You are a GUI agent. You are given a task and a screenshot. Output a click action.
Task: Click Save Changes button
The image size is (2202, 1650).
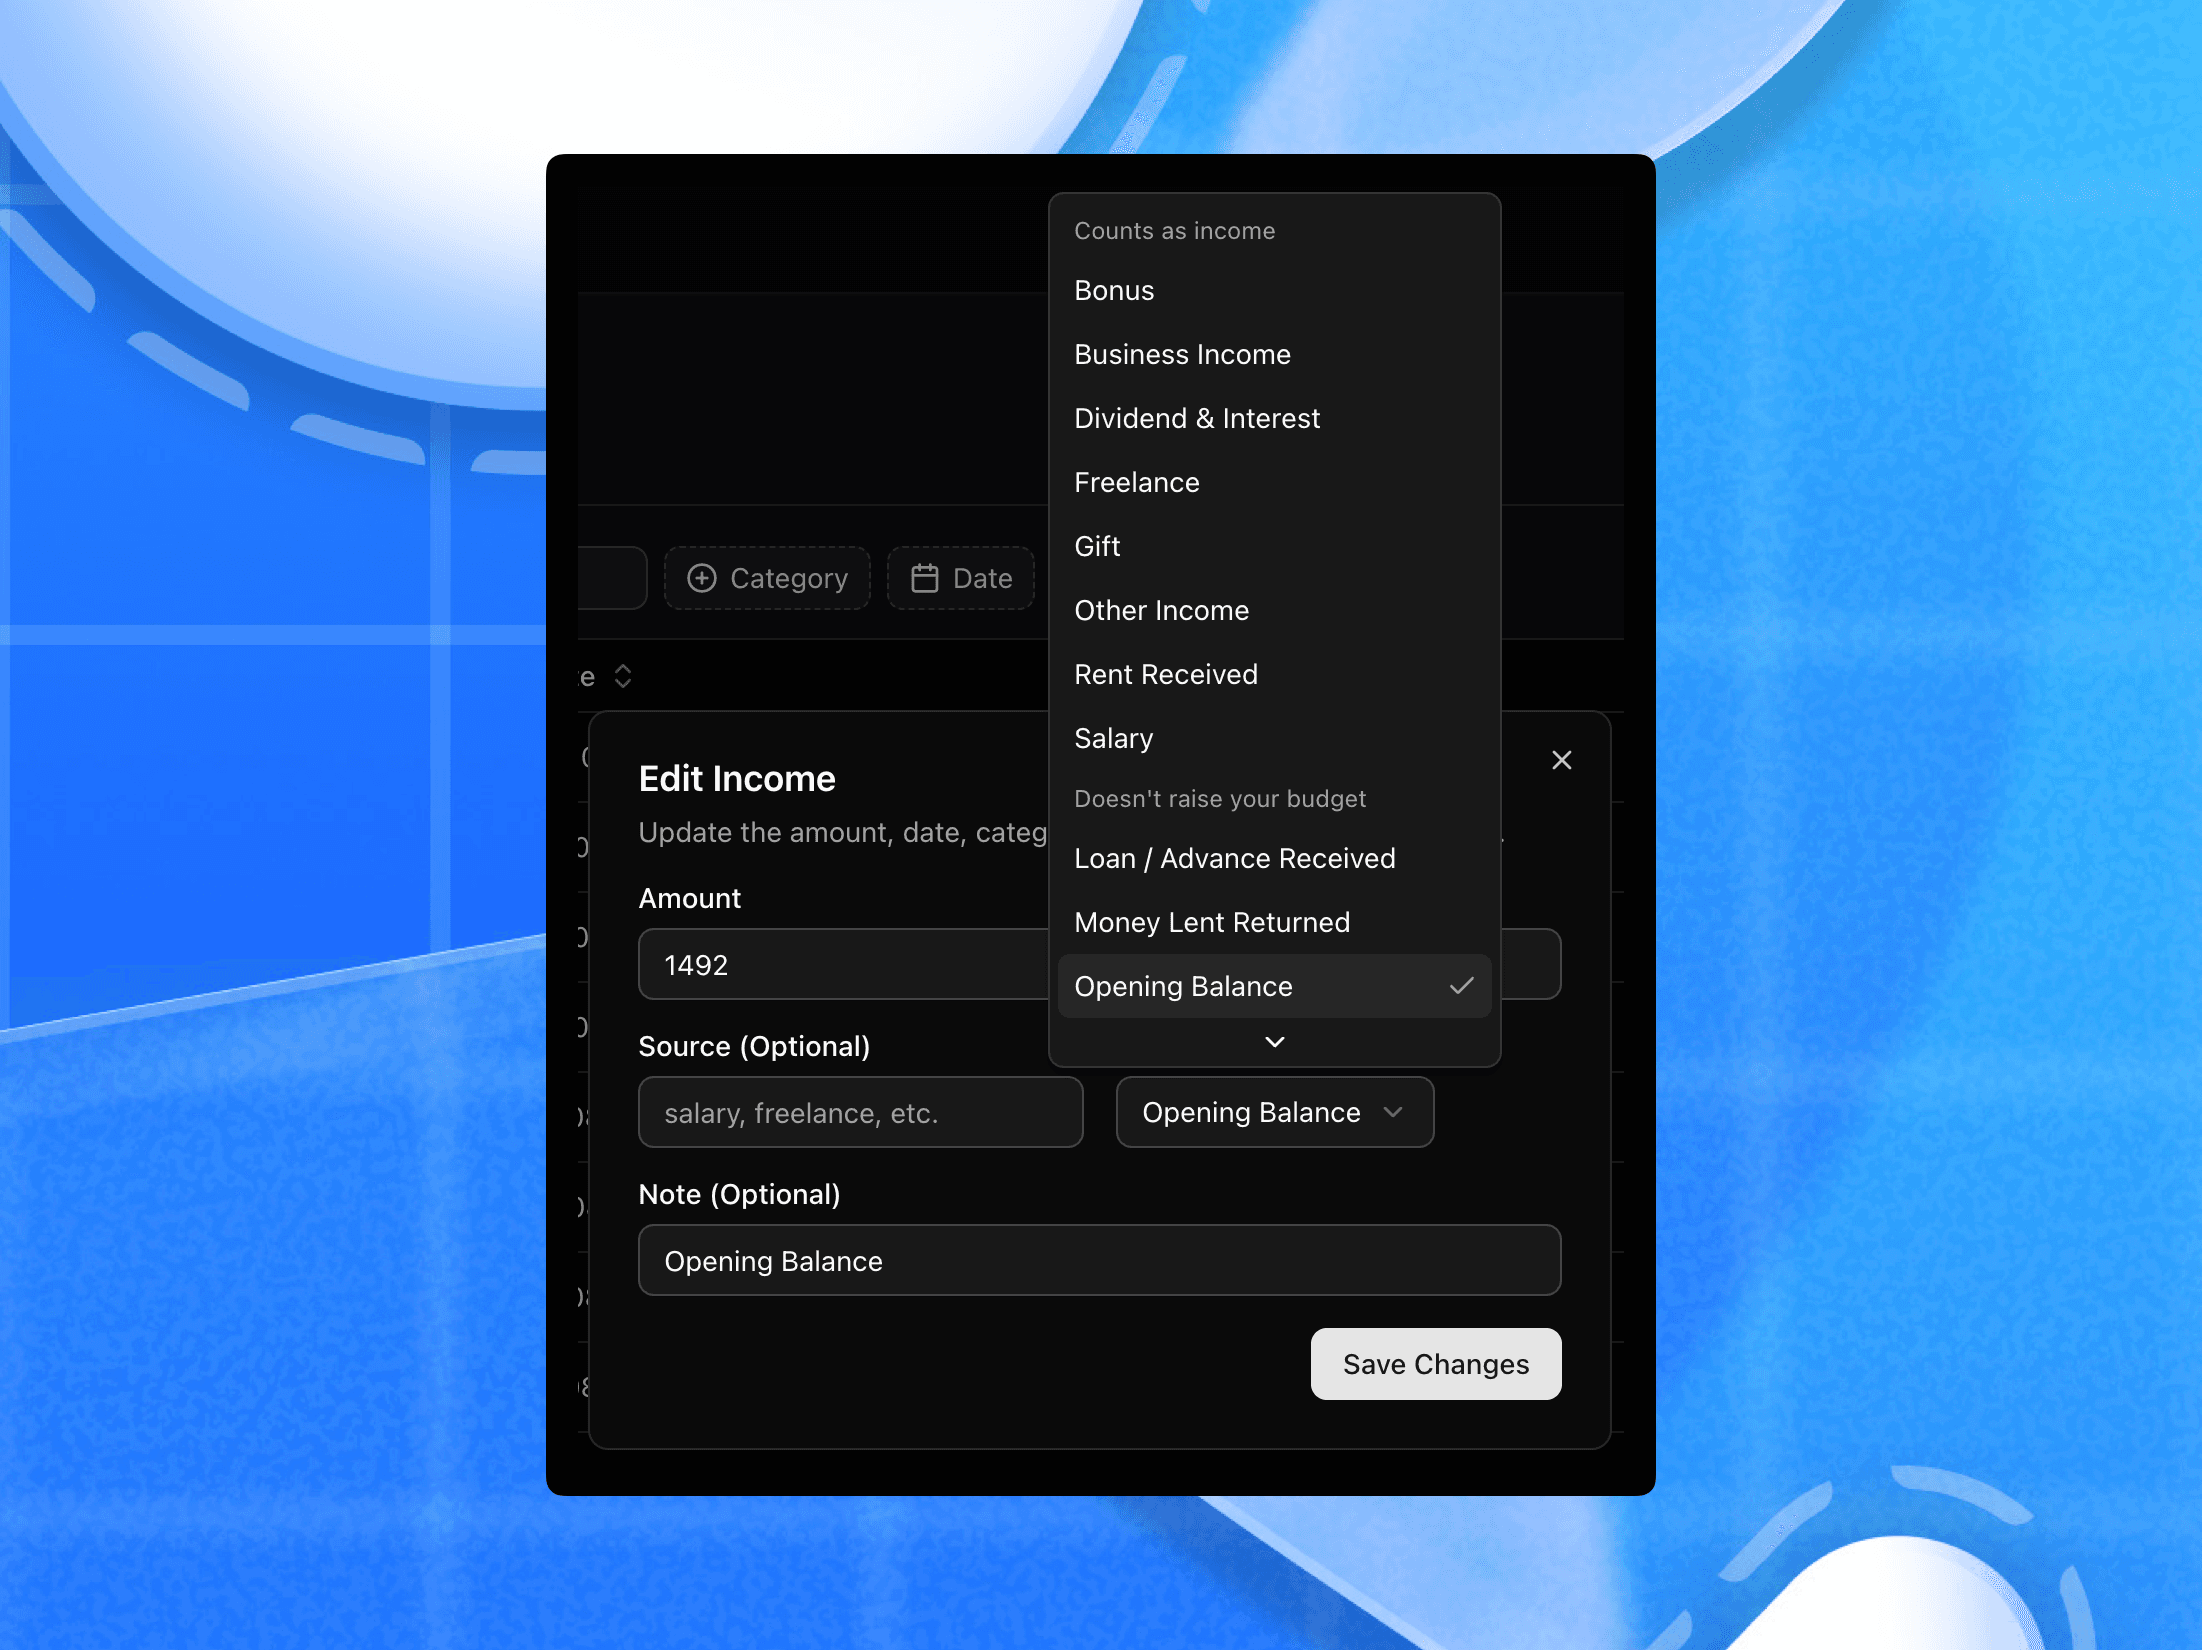tap(1435, 1364)
